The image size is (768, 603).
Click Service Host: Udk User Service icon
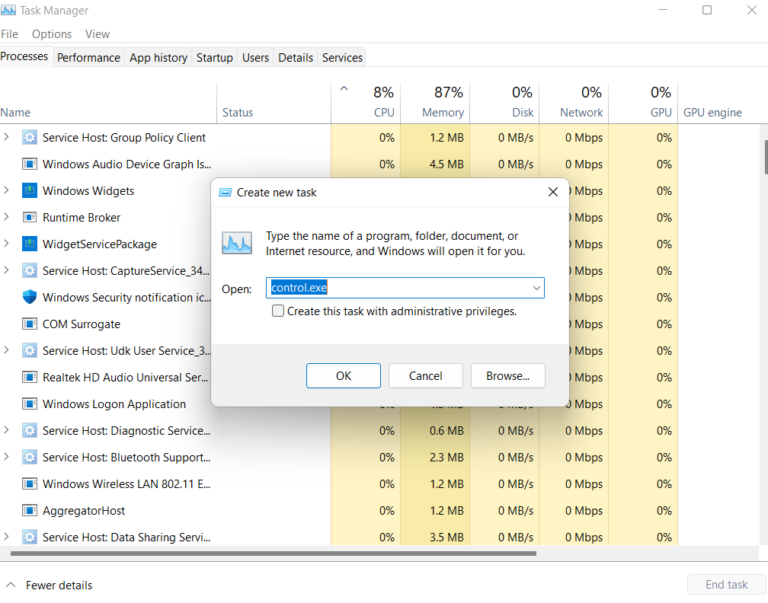coord(29,350)
